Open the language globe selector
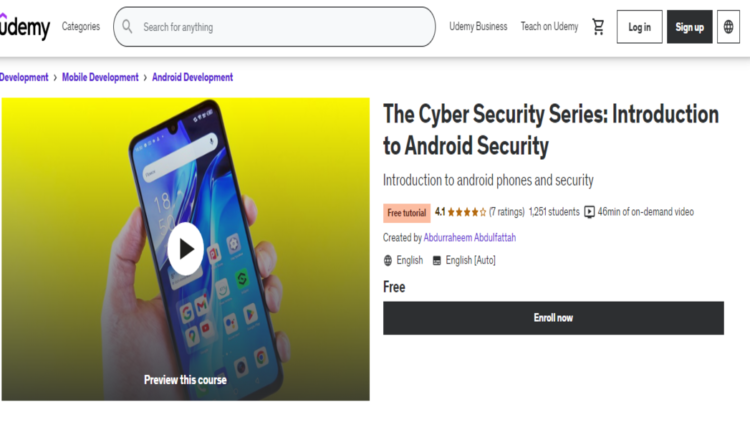750x430 pixels. pos(728,27)
